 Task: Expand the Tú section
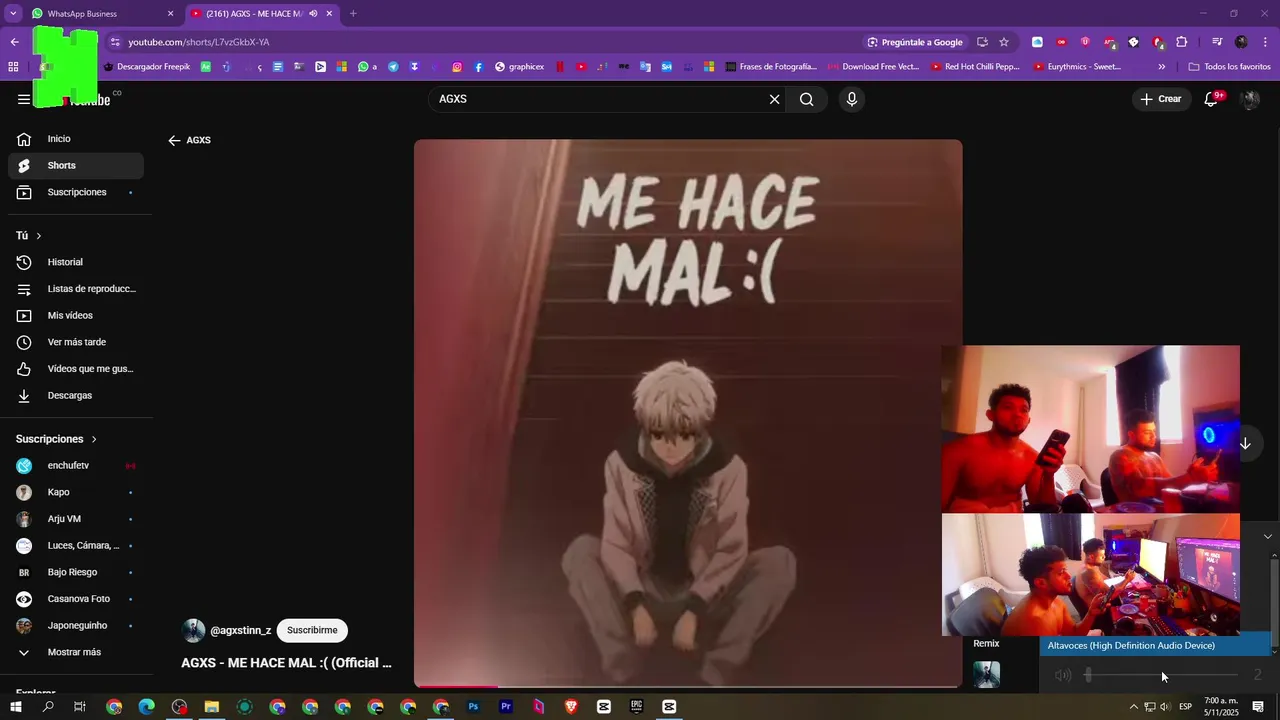coord(29,236)
